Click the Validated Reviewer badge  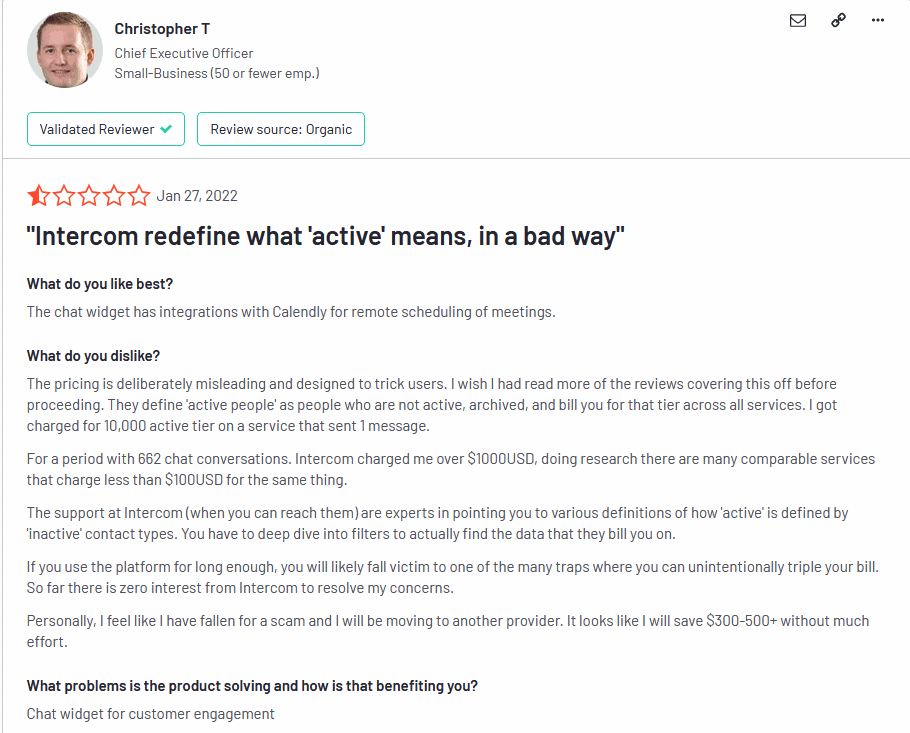point(106,129)
